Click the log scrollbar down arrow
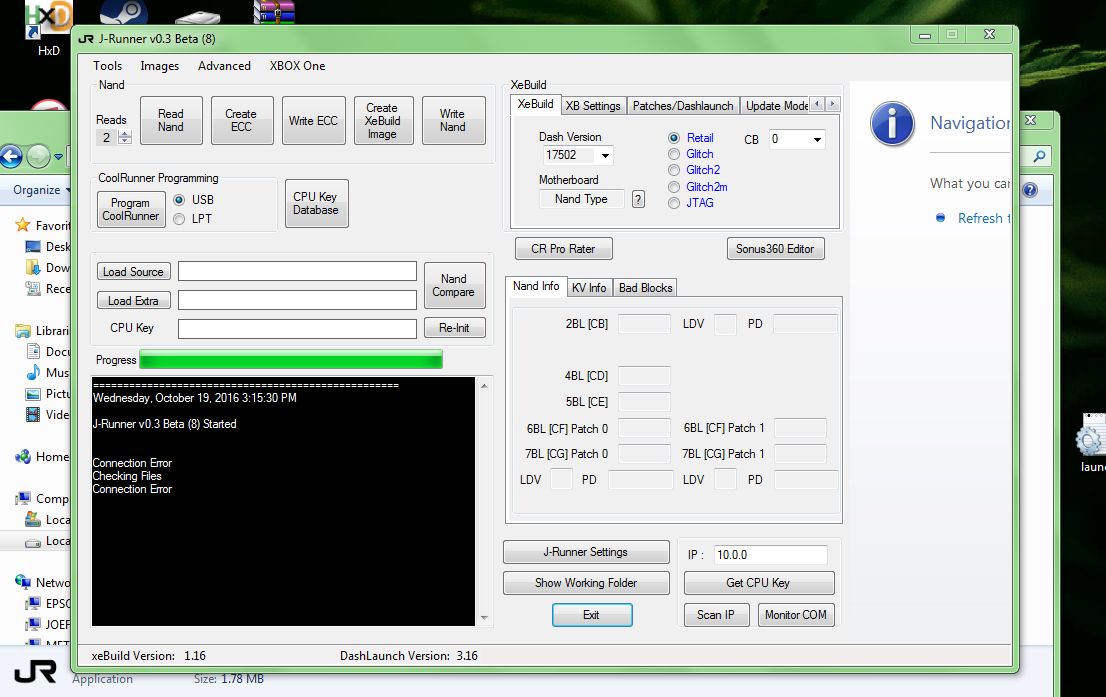 484,618
